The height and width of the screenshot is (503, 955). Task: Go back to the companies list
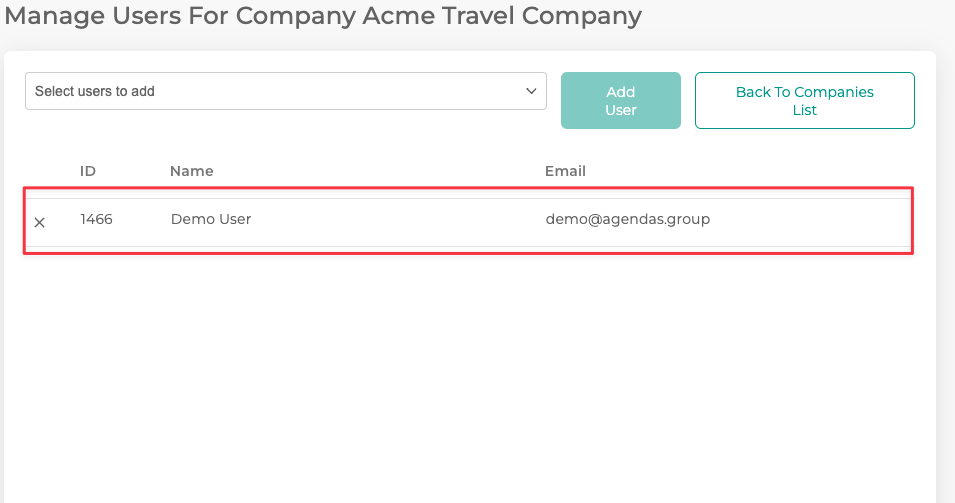(804, 101)
